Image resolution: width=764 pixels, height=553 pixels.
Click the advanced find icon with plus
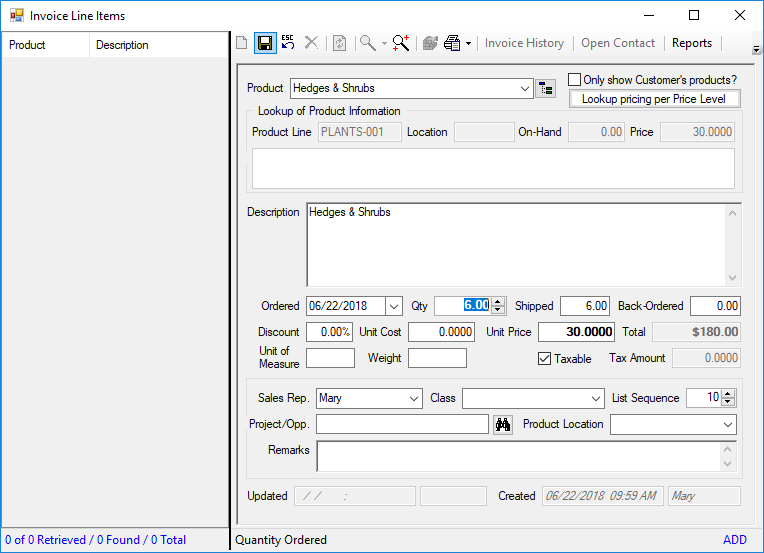click(x=401, y=43)
